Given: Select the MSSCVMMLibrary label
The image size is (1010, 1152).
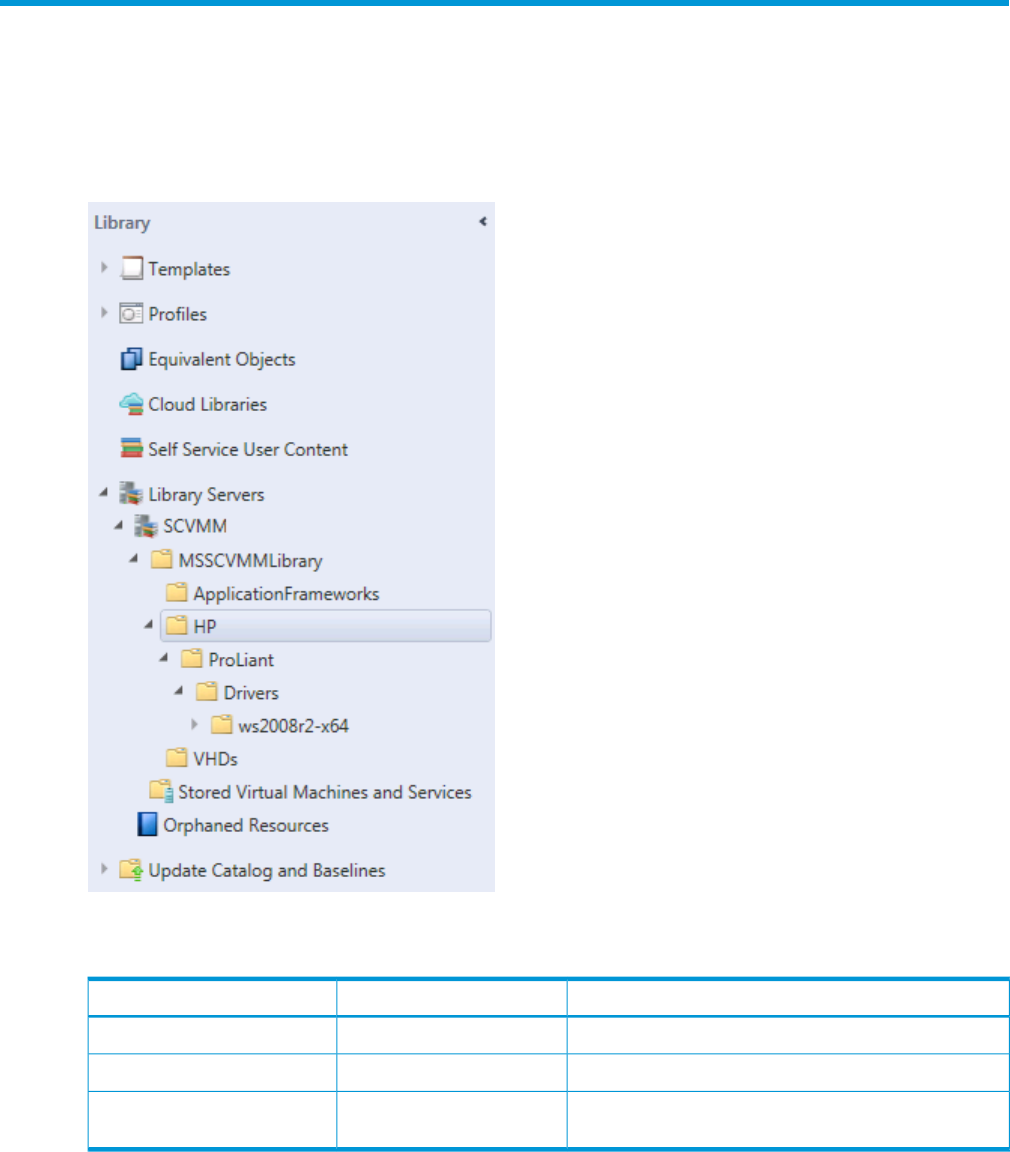Looking at the screenshot, I should click(250, 561).
